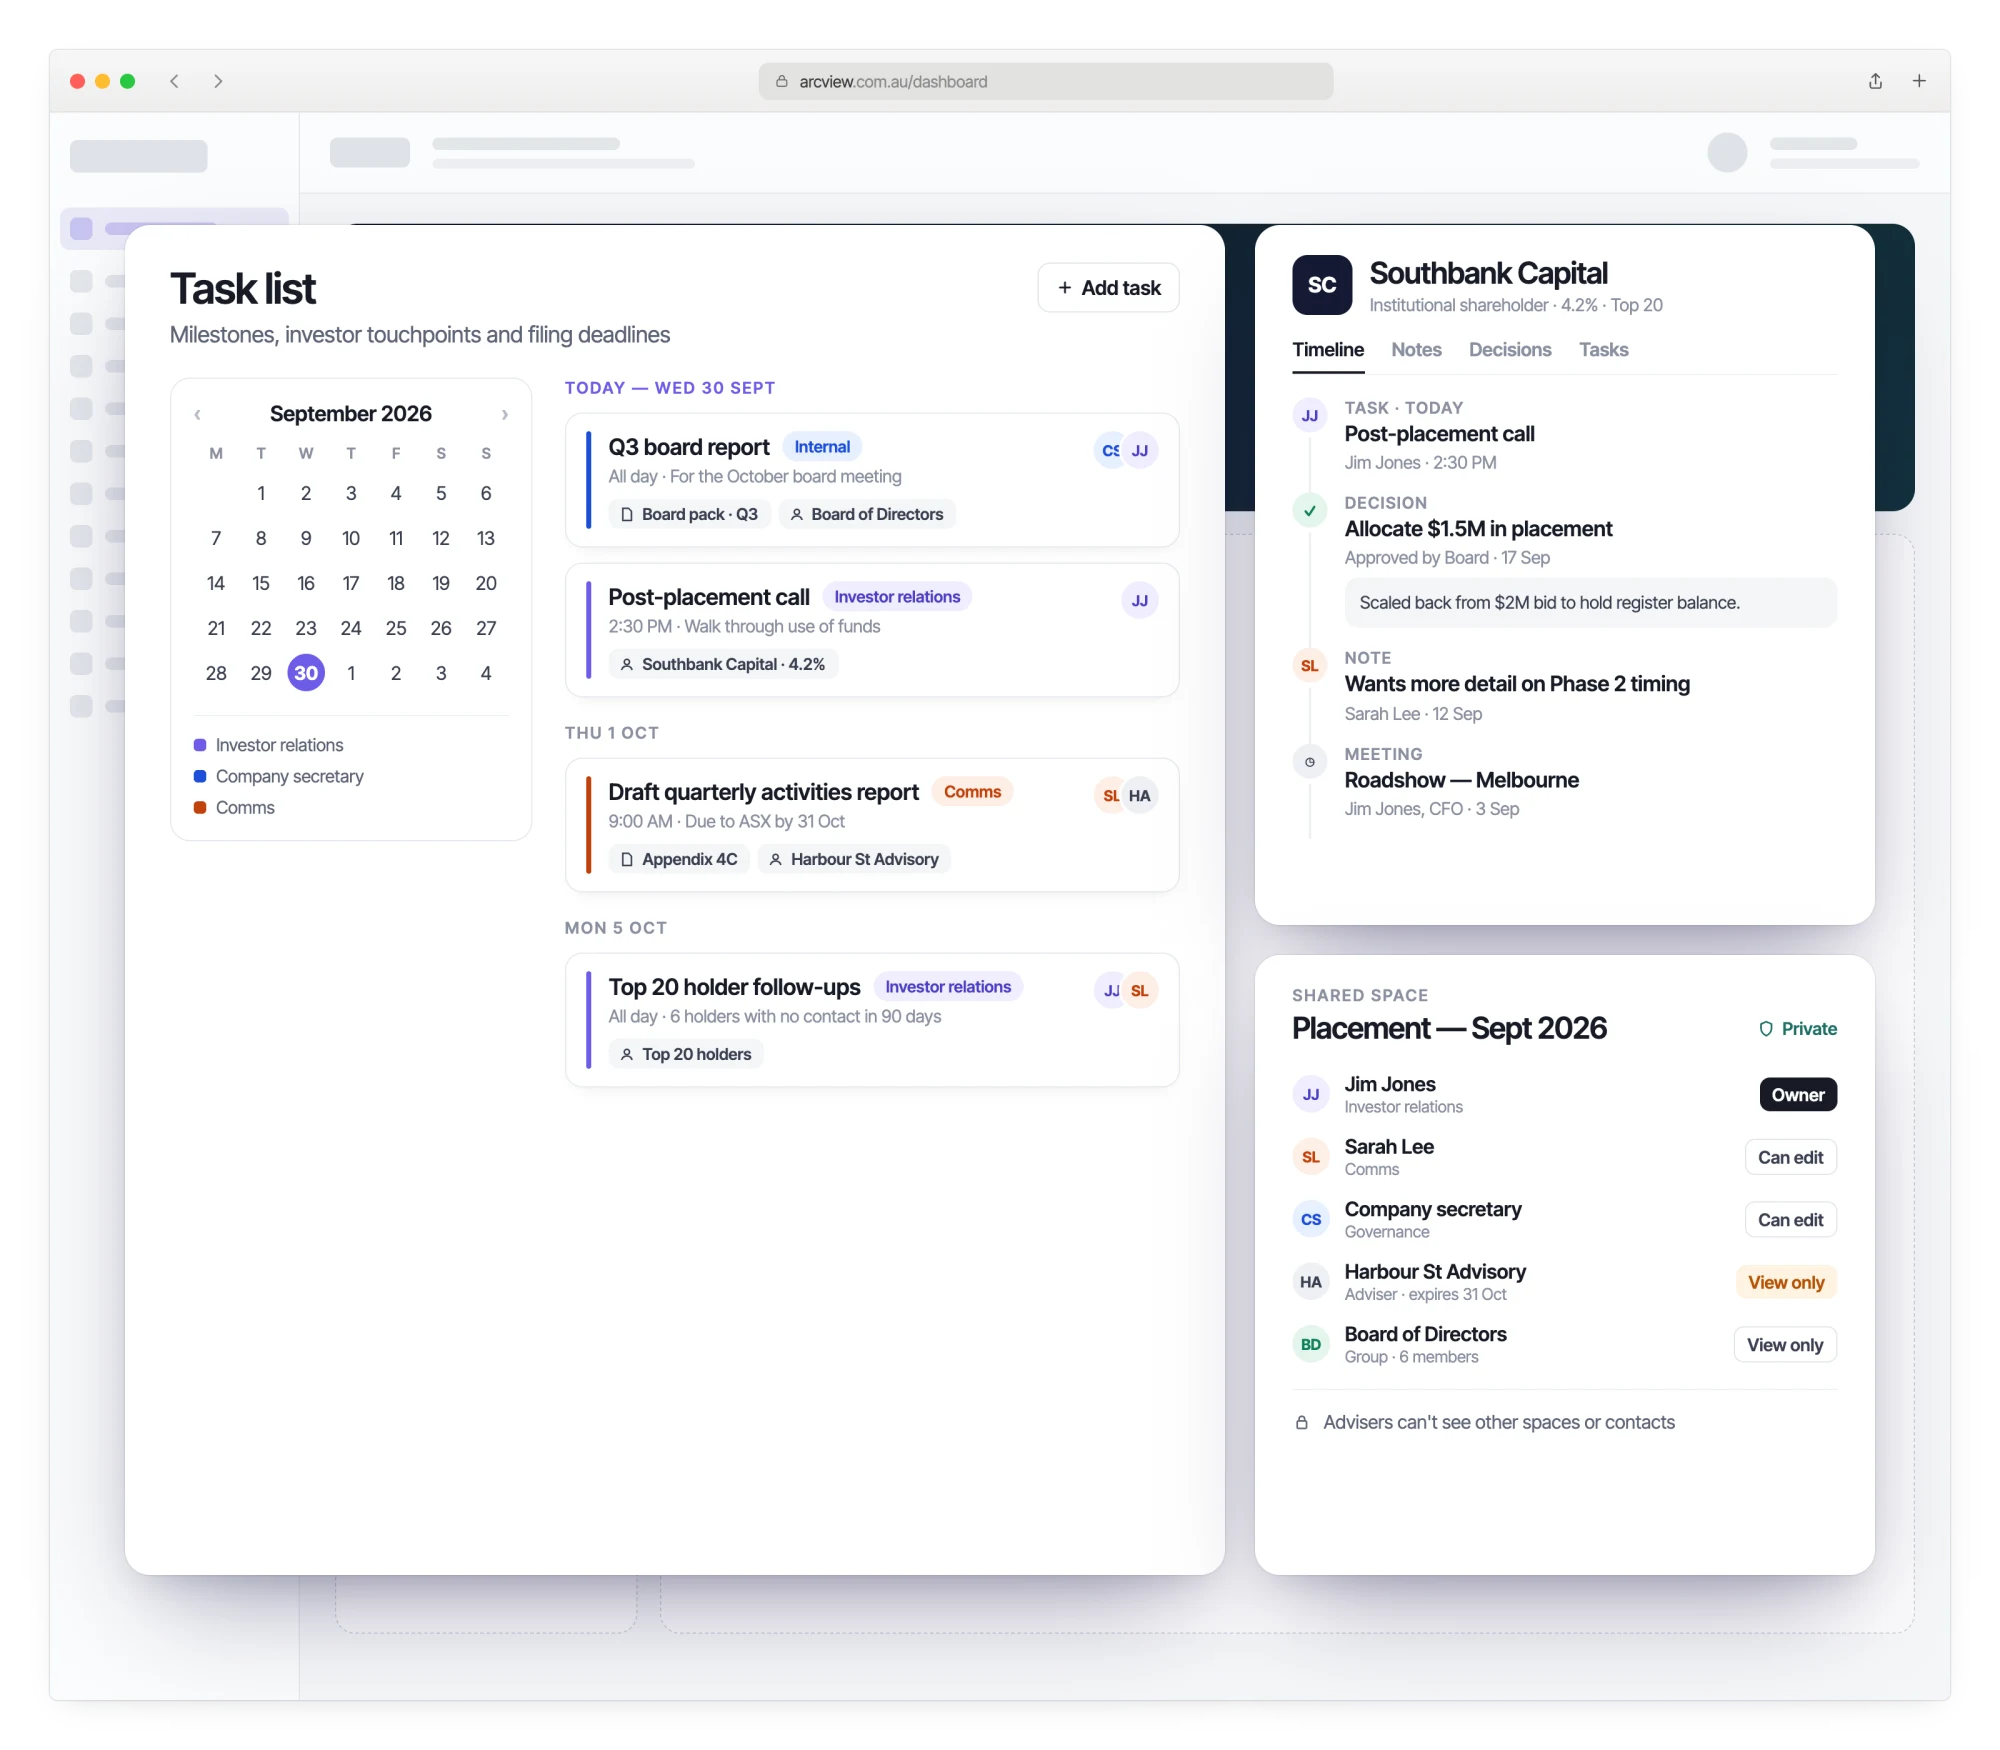Image resolution: width=2000 pixels, height=1750 pixels.
Task: Switch to the Notes tab
Action: (1416, 349)
